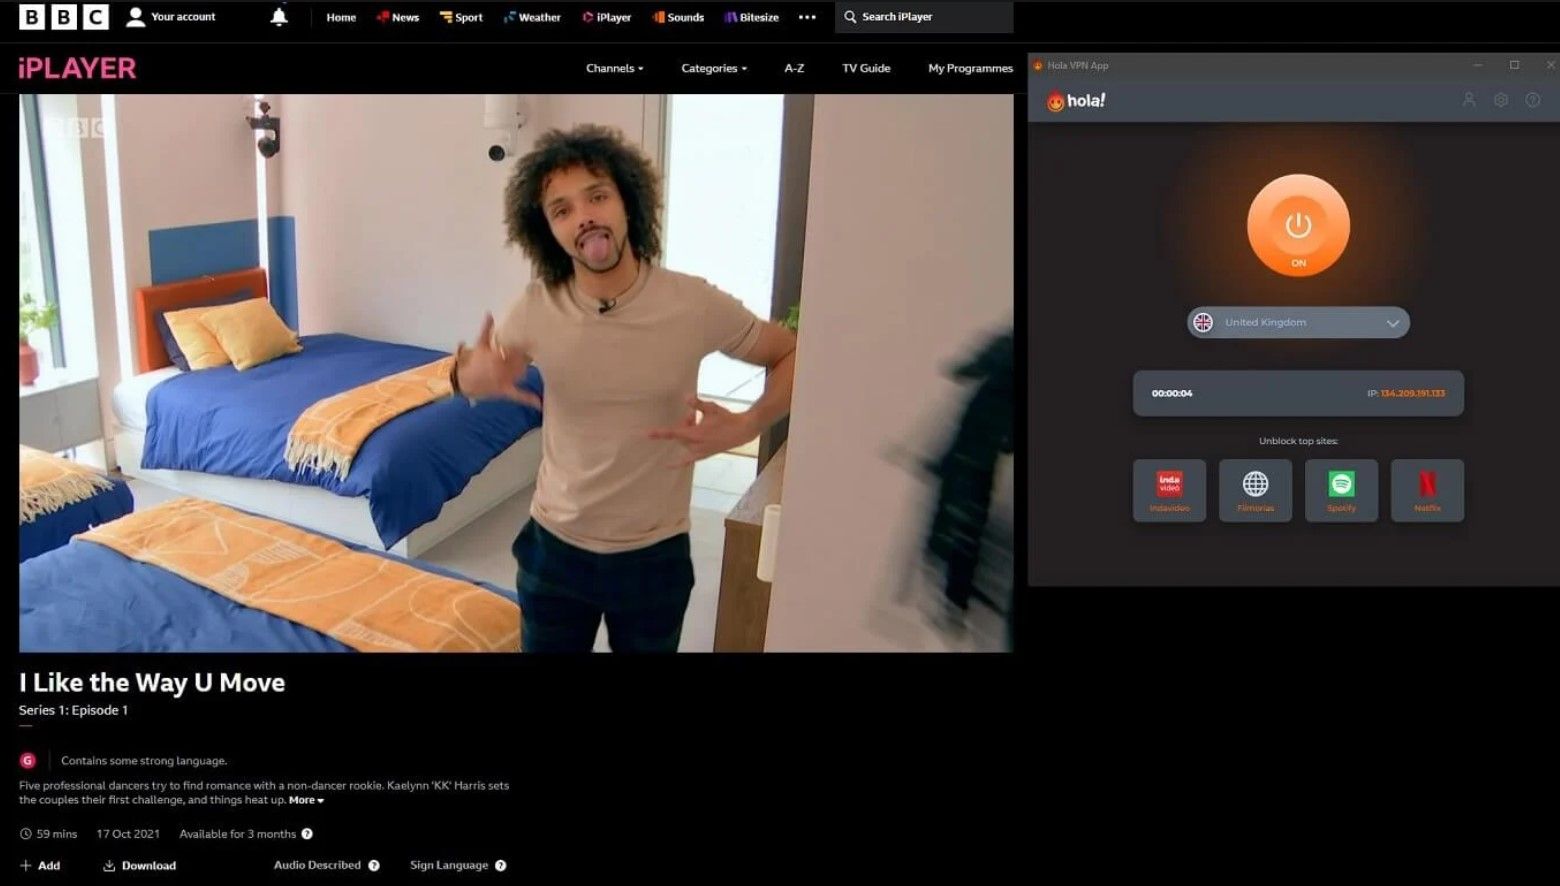Open BBC Weather from top navigation
Viewport: 1560px width, 886px height.
coord(532,17)
